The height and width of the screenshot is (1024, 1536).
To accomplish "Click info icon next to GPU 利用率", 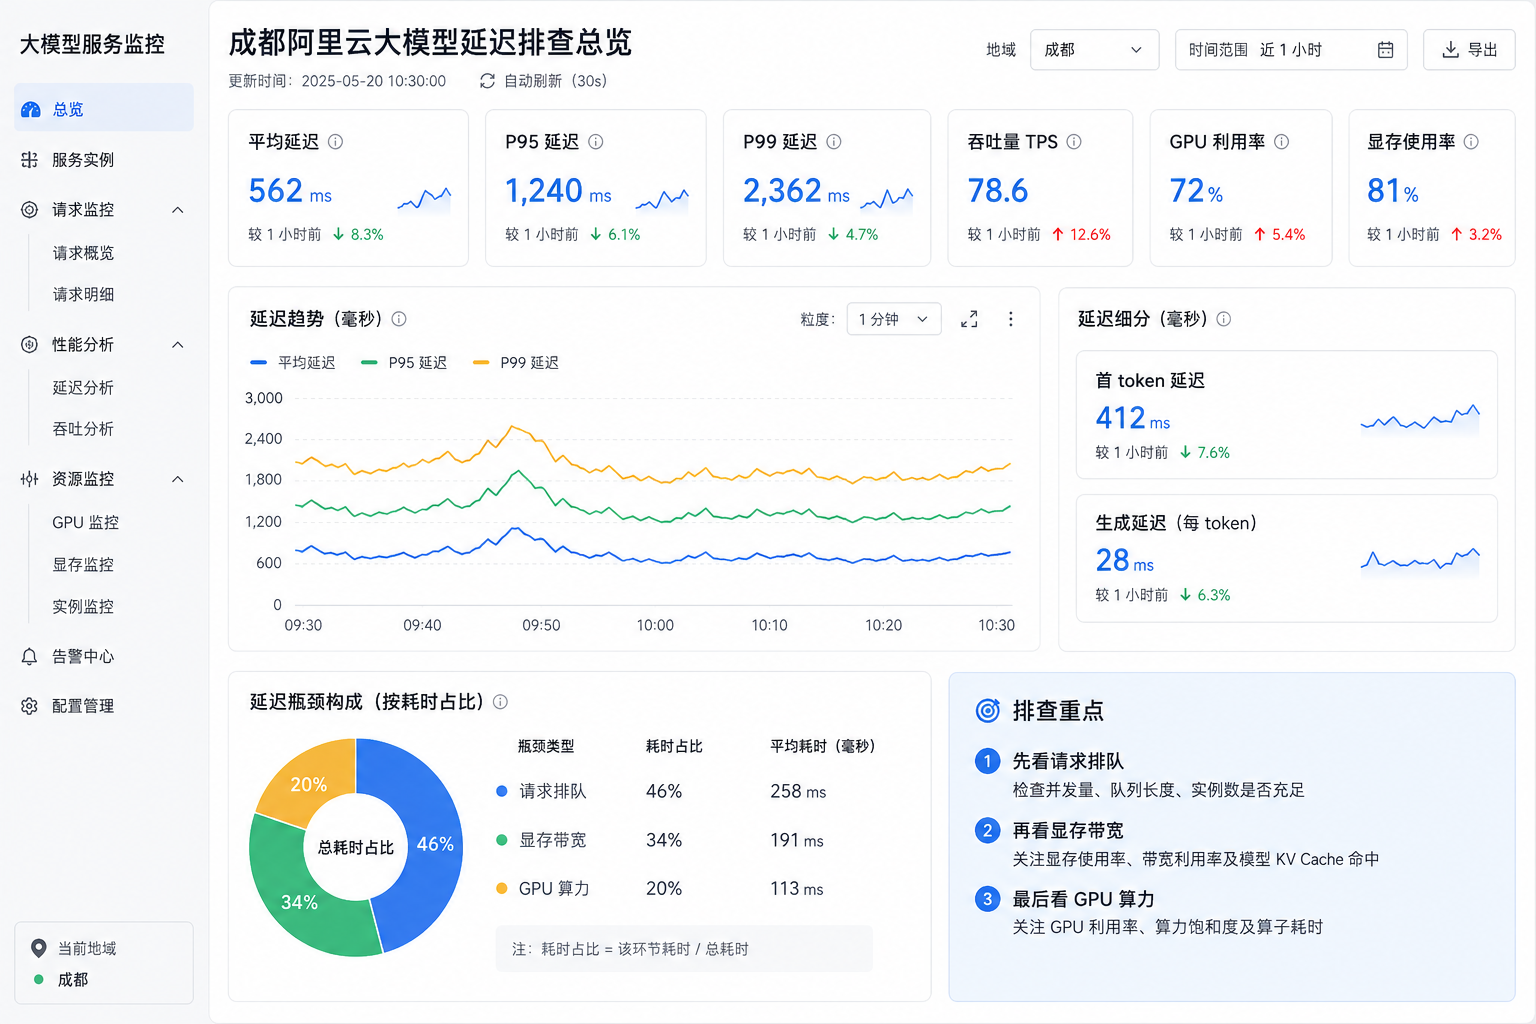I will (x=1282, y=142).
